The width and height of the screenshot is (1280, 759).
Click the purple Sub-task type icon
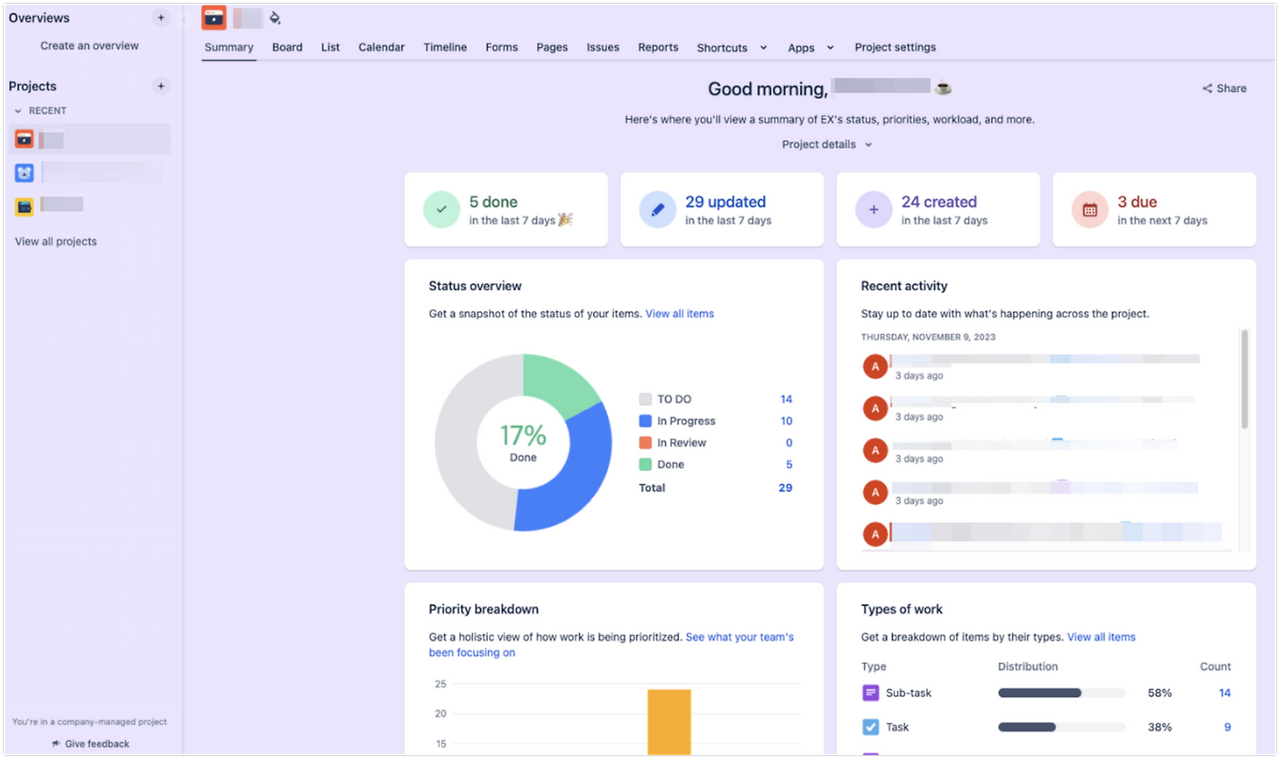(x=870, y=693)
